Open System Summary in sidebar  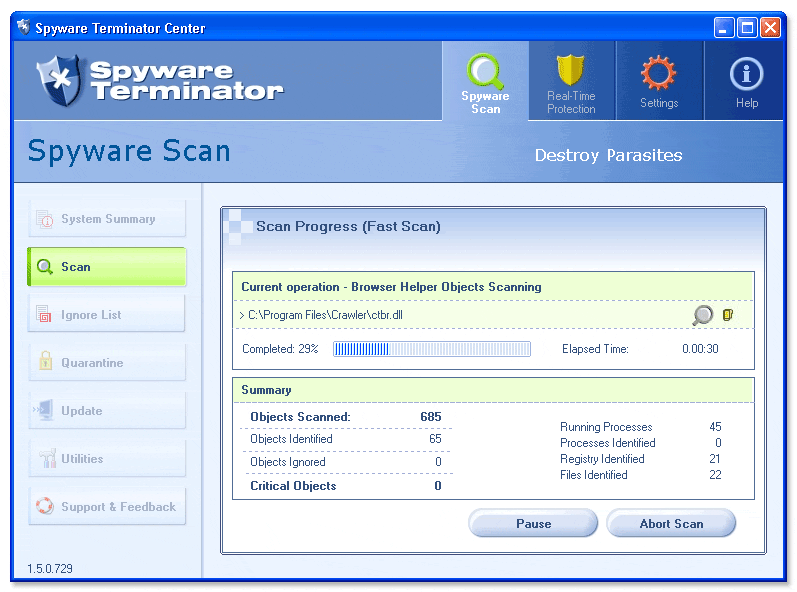pyautogui.click(x=107, y=219)
